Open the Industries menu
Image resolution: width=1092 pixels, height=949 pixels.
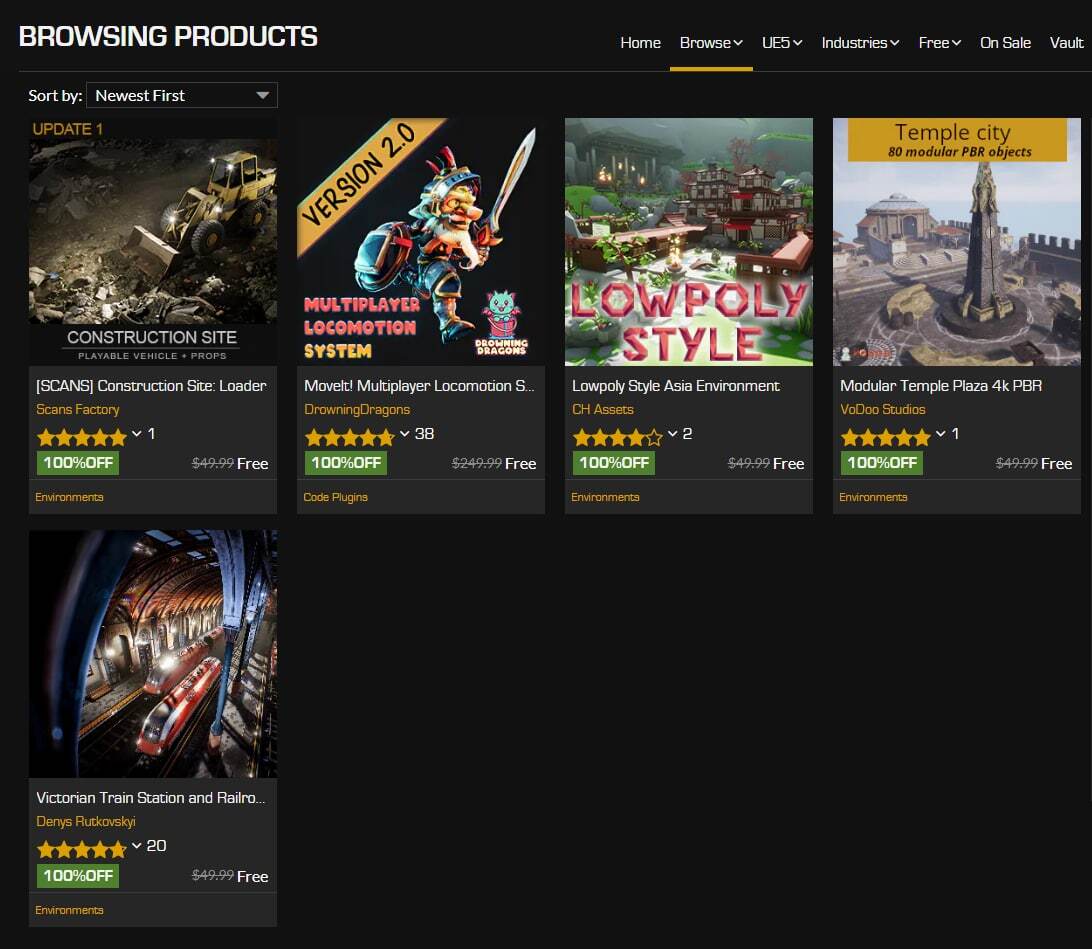click(x=860, y=43)
